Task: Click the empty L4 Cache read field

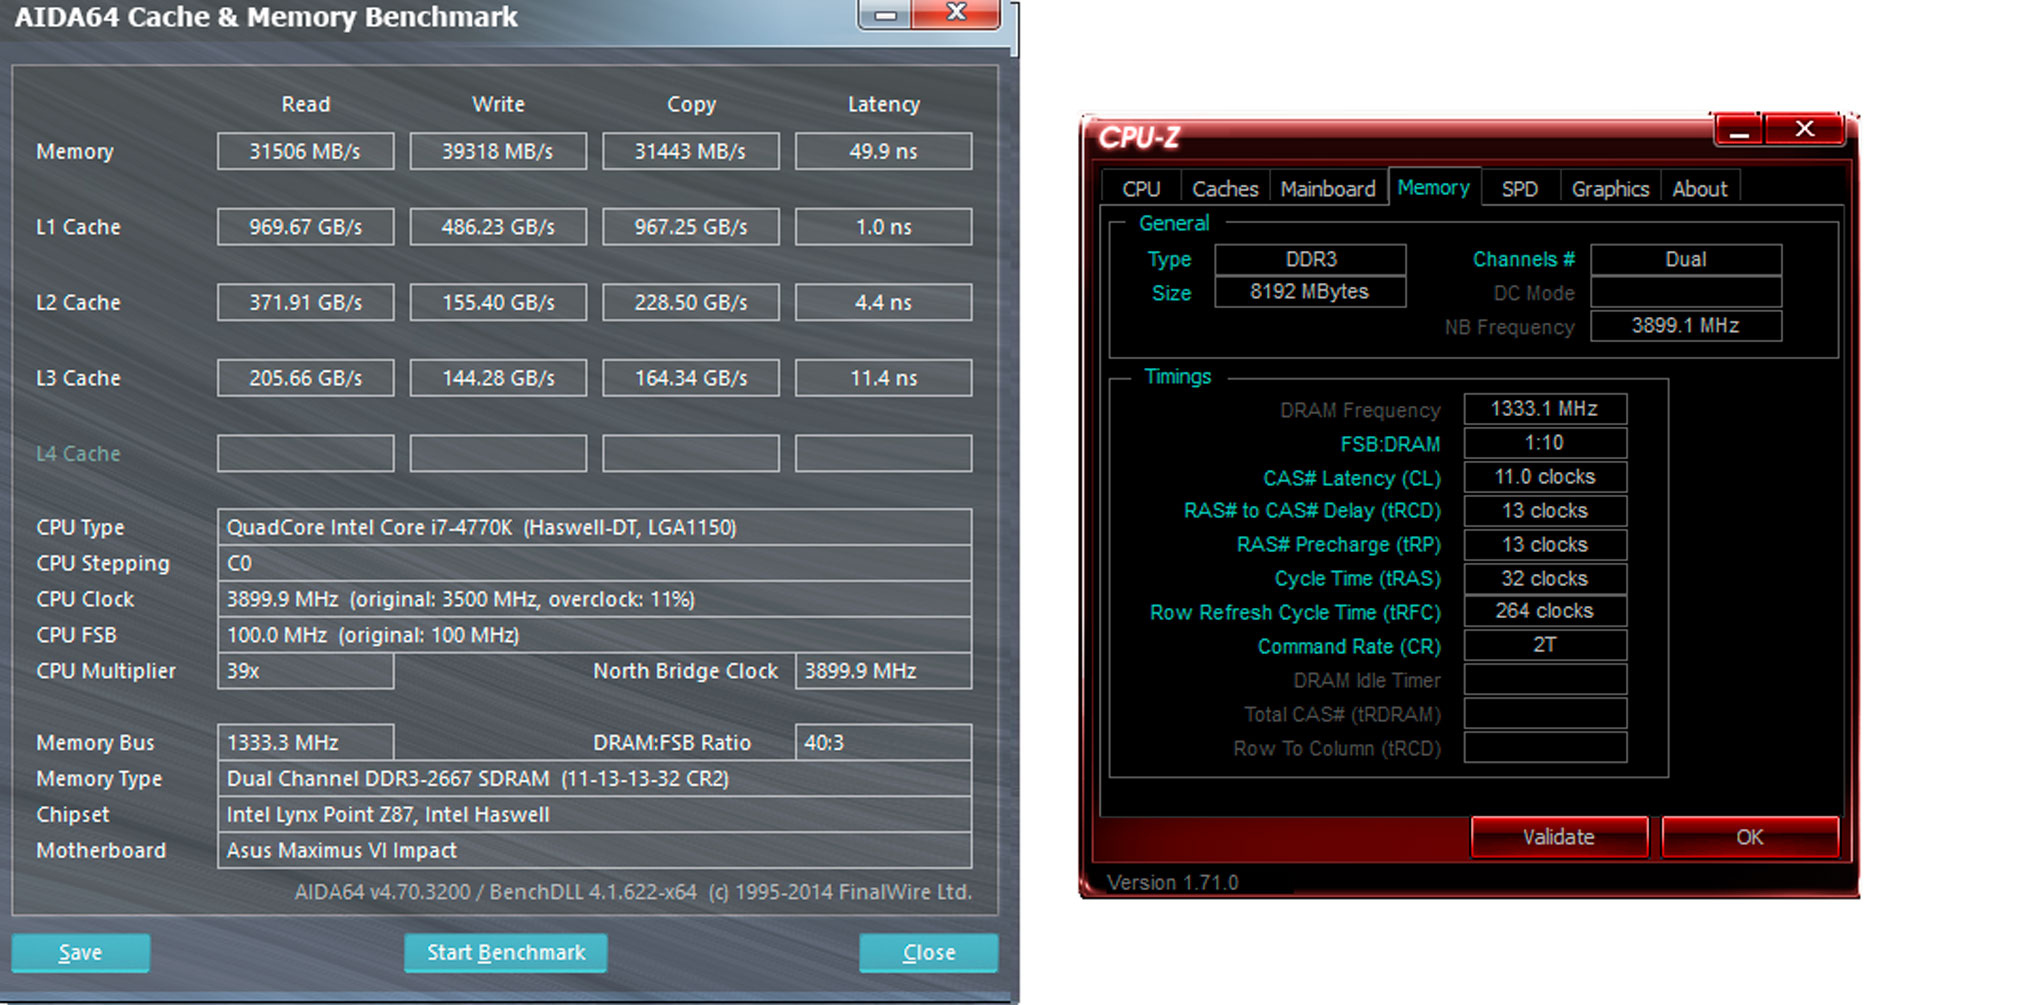Action: [x=305, y=453]
